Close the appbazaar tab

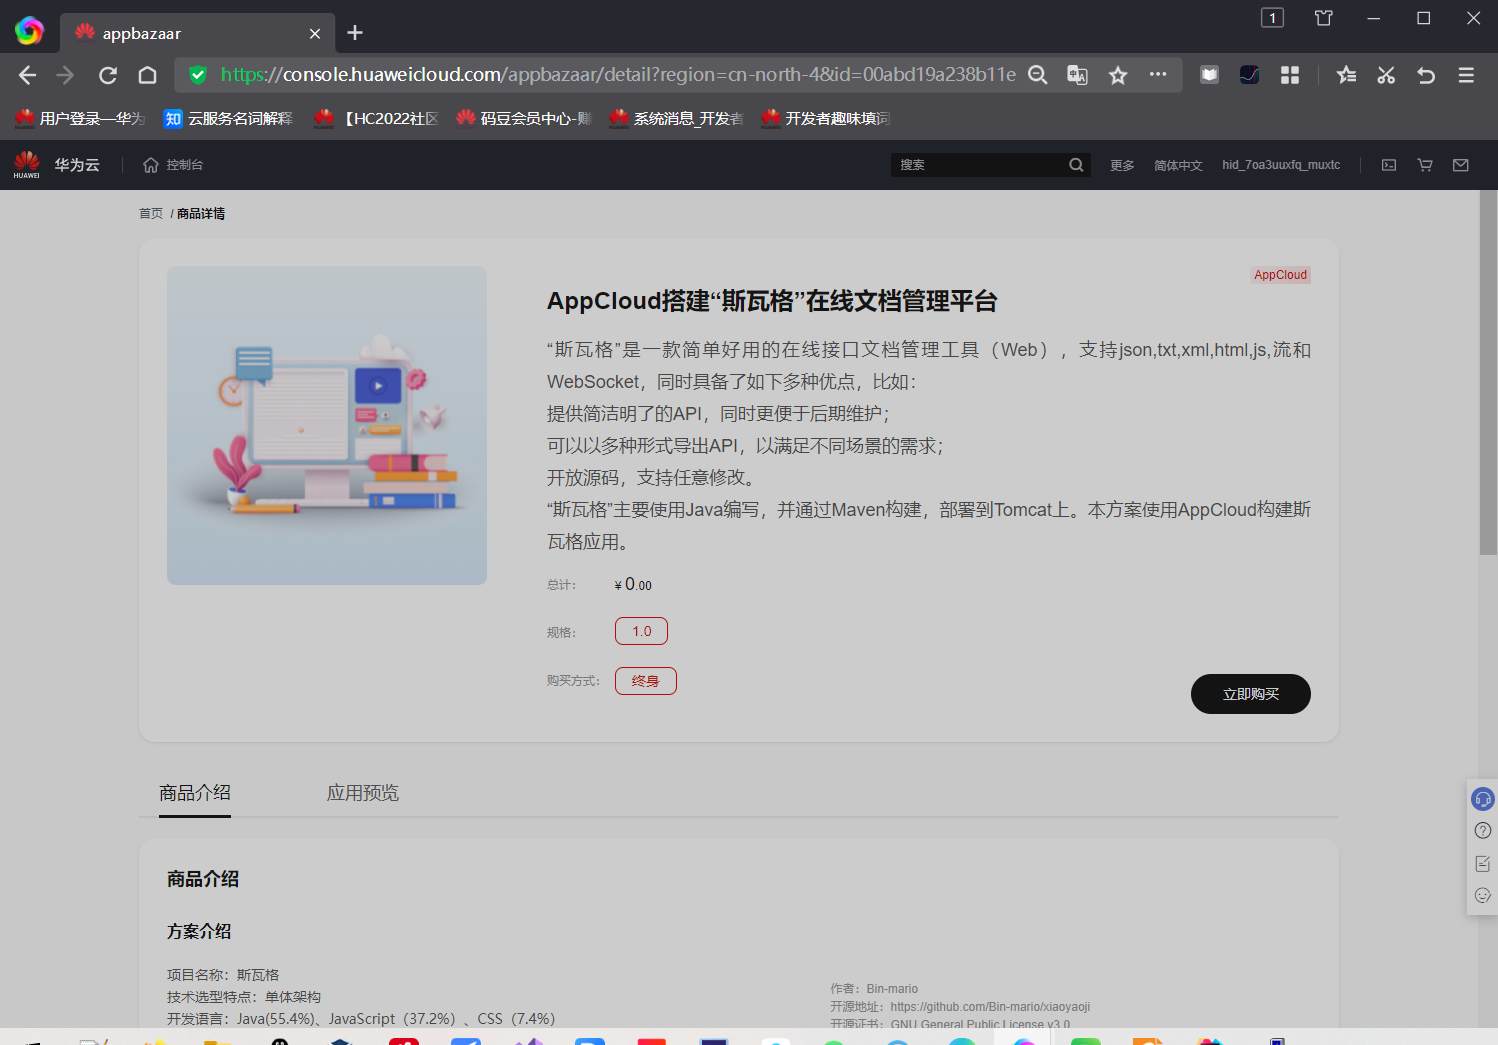(315, 33)
